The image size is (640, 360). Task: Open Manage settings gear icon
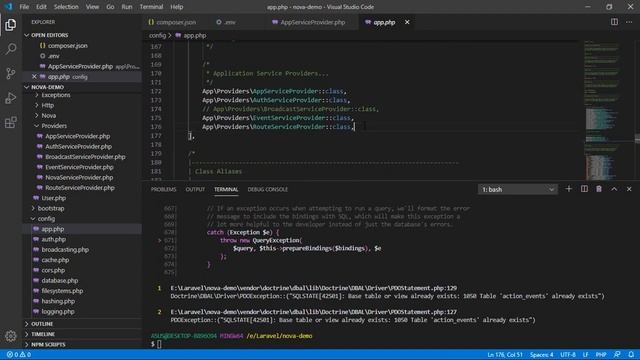(11, 336)
